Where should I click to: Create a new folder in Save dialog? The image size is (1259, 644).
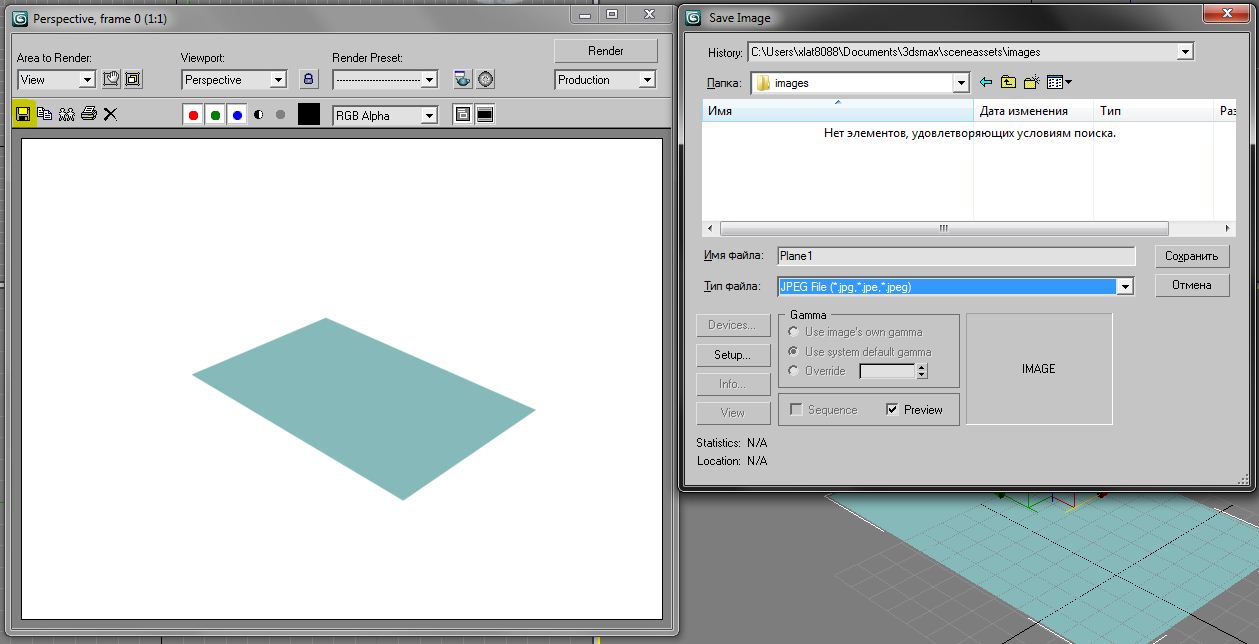(1031, 83)
